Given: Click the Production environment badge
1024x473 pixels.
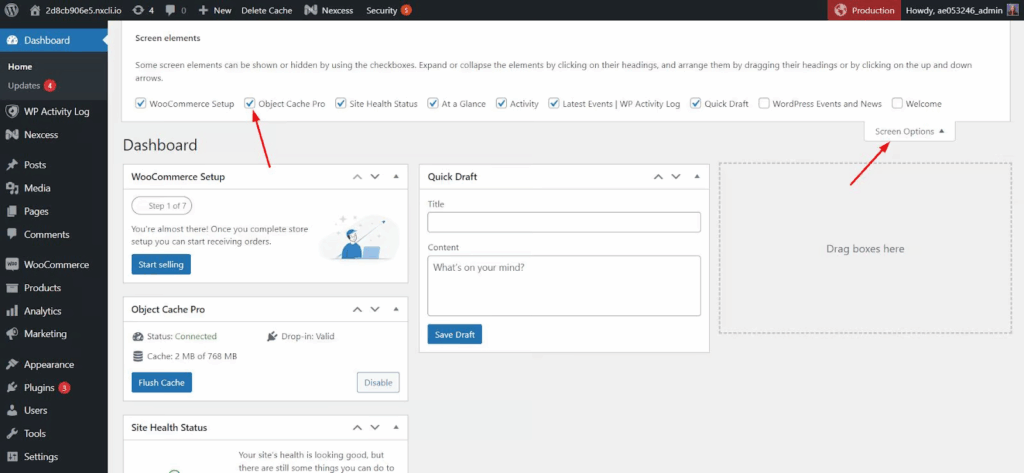Looking at the screenshot, I should click(x=864, y=10).
